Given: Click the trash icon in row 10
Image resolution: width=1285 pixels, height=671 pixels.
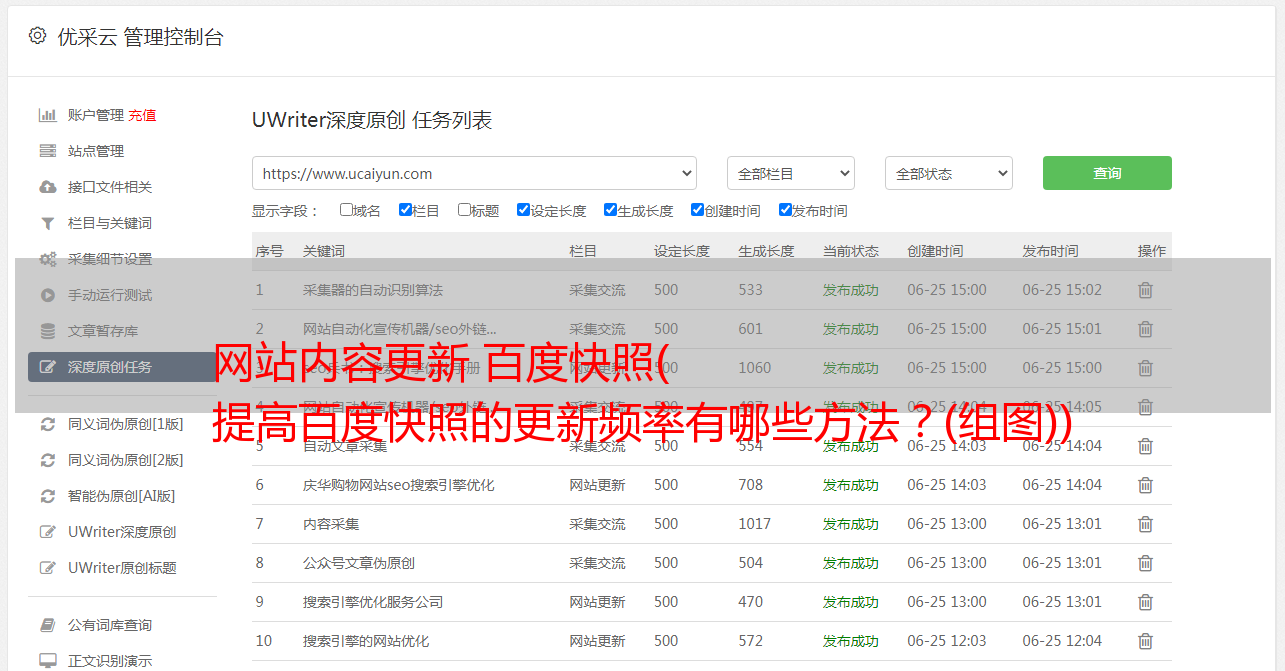Looking at the screenshot, I should tap(1145, 641).
